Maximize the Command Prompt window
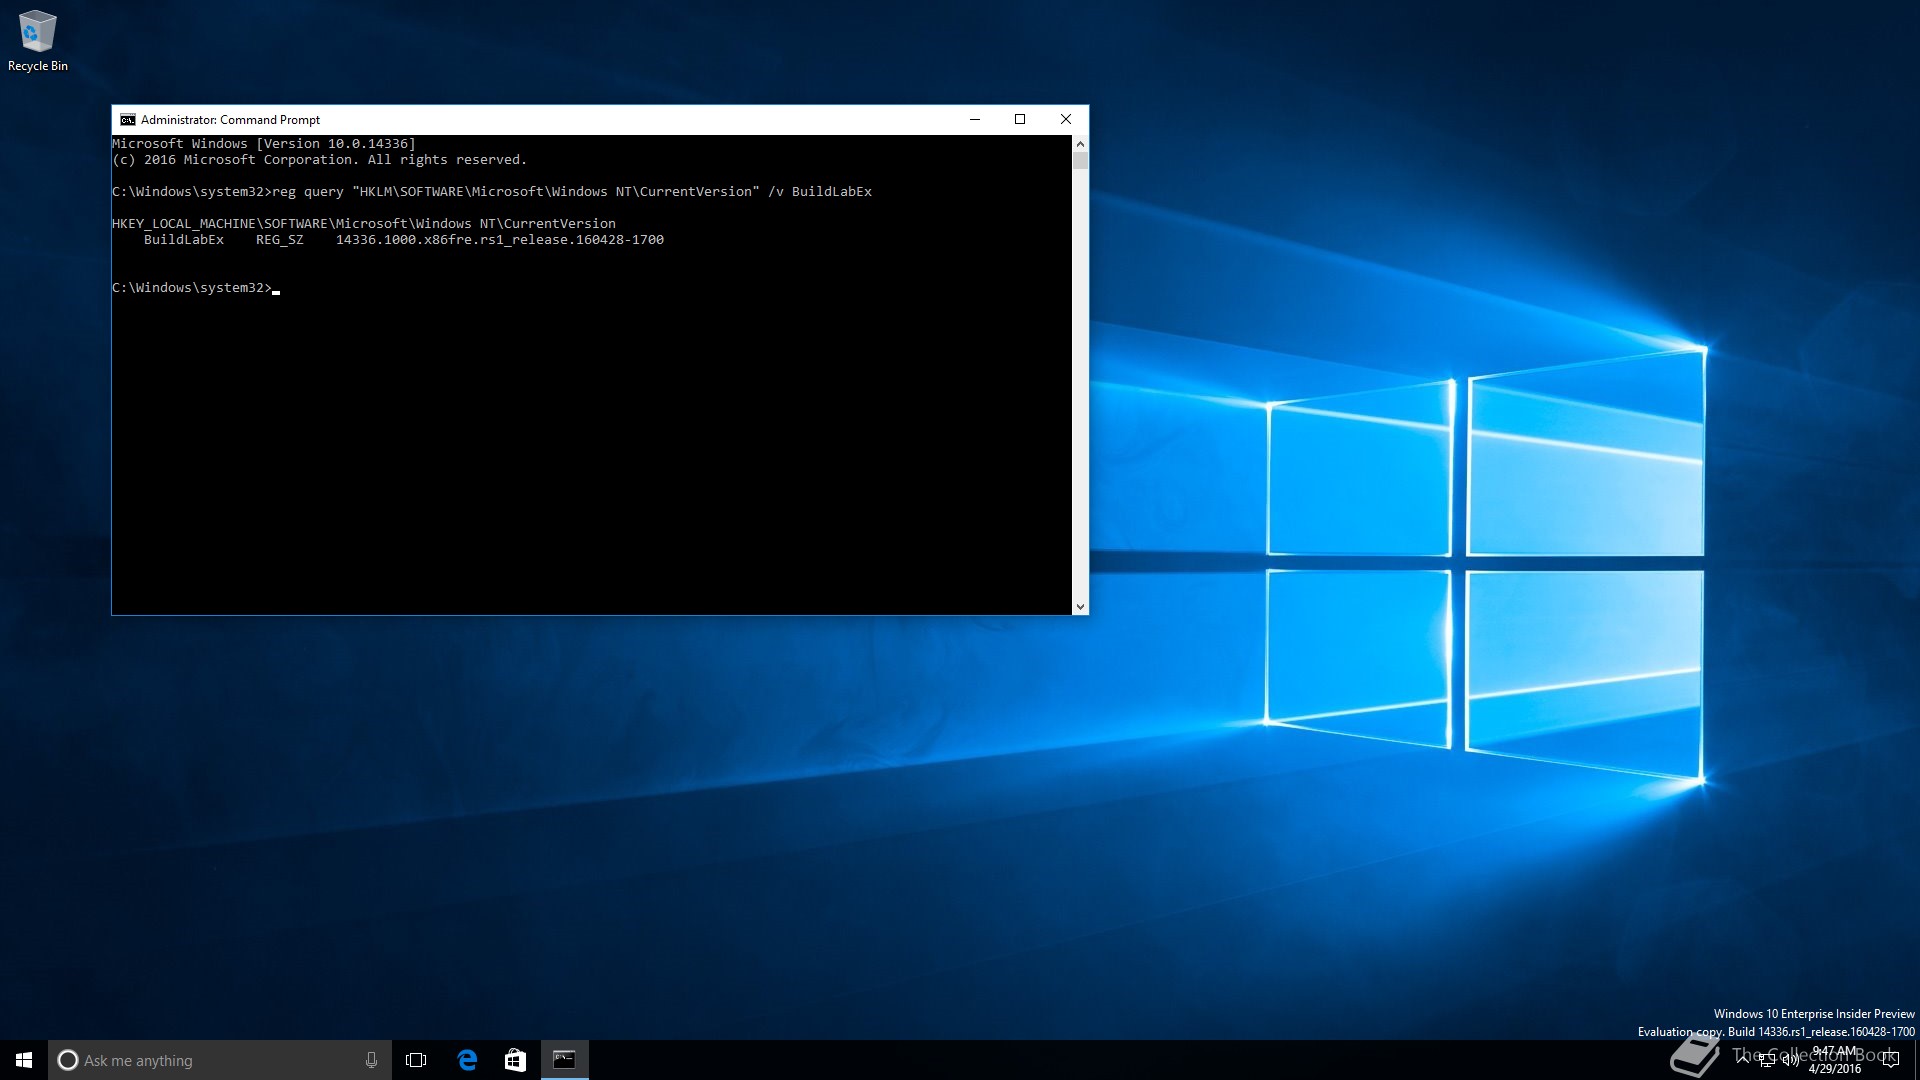 (x=1020, y=120)
